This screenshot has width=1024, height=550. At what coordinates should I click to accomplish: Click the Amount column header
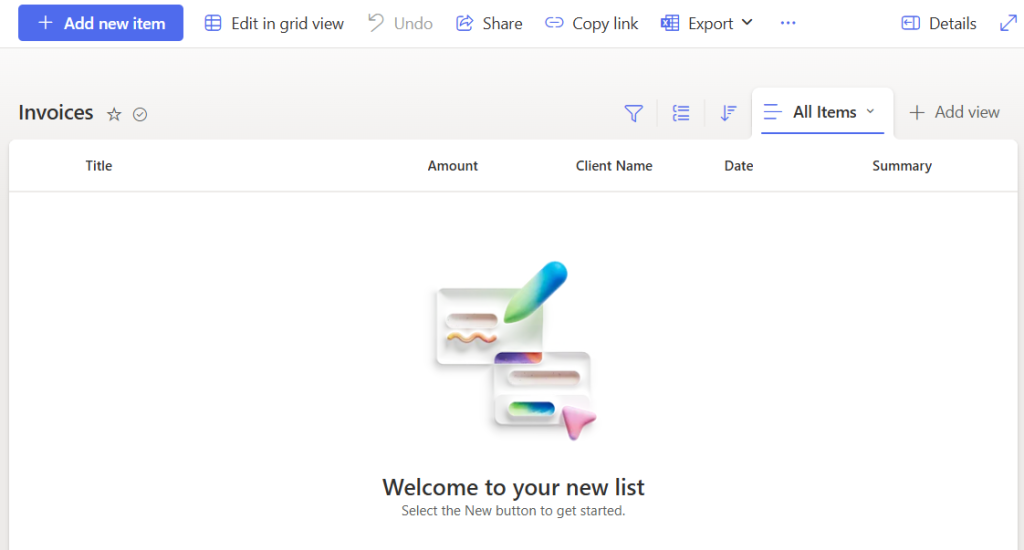click(453, 166)
